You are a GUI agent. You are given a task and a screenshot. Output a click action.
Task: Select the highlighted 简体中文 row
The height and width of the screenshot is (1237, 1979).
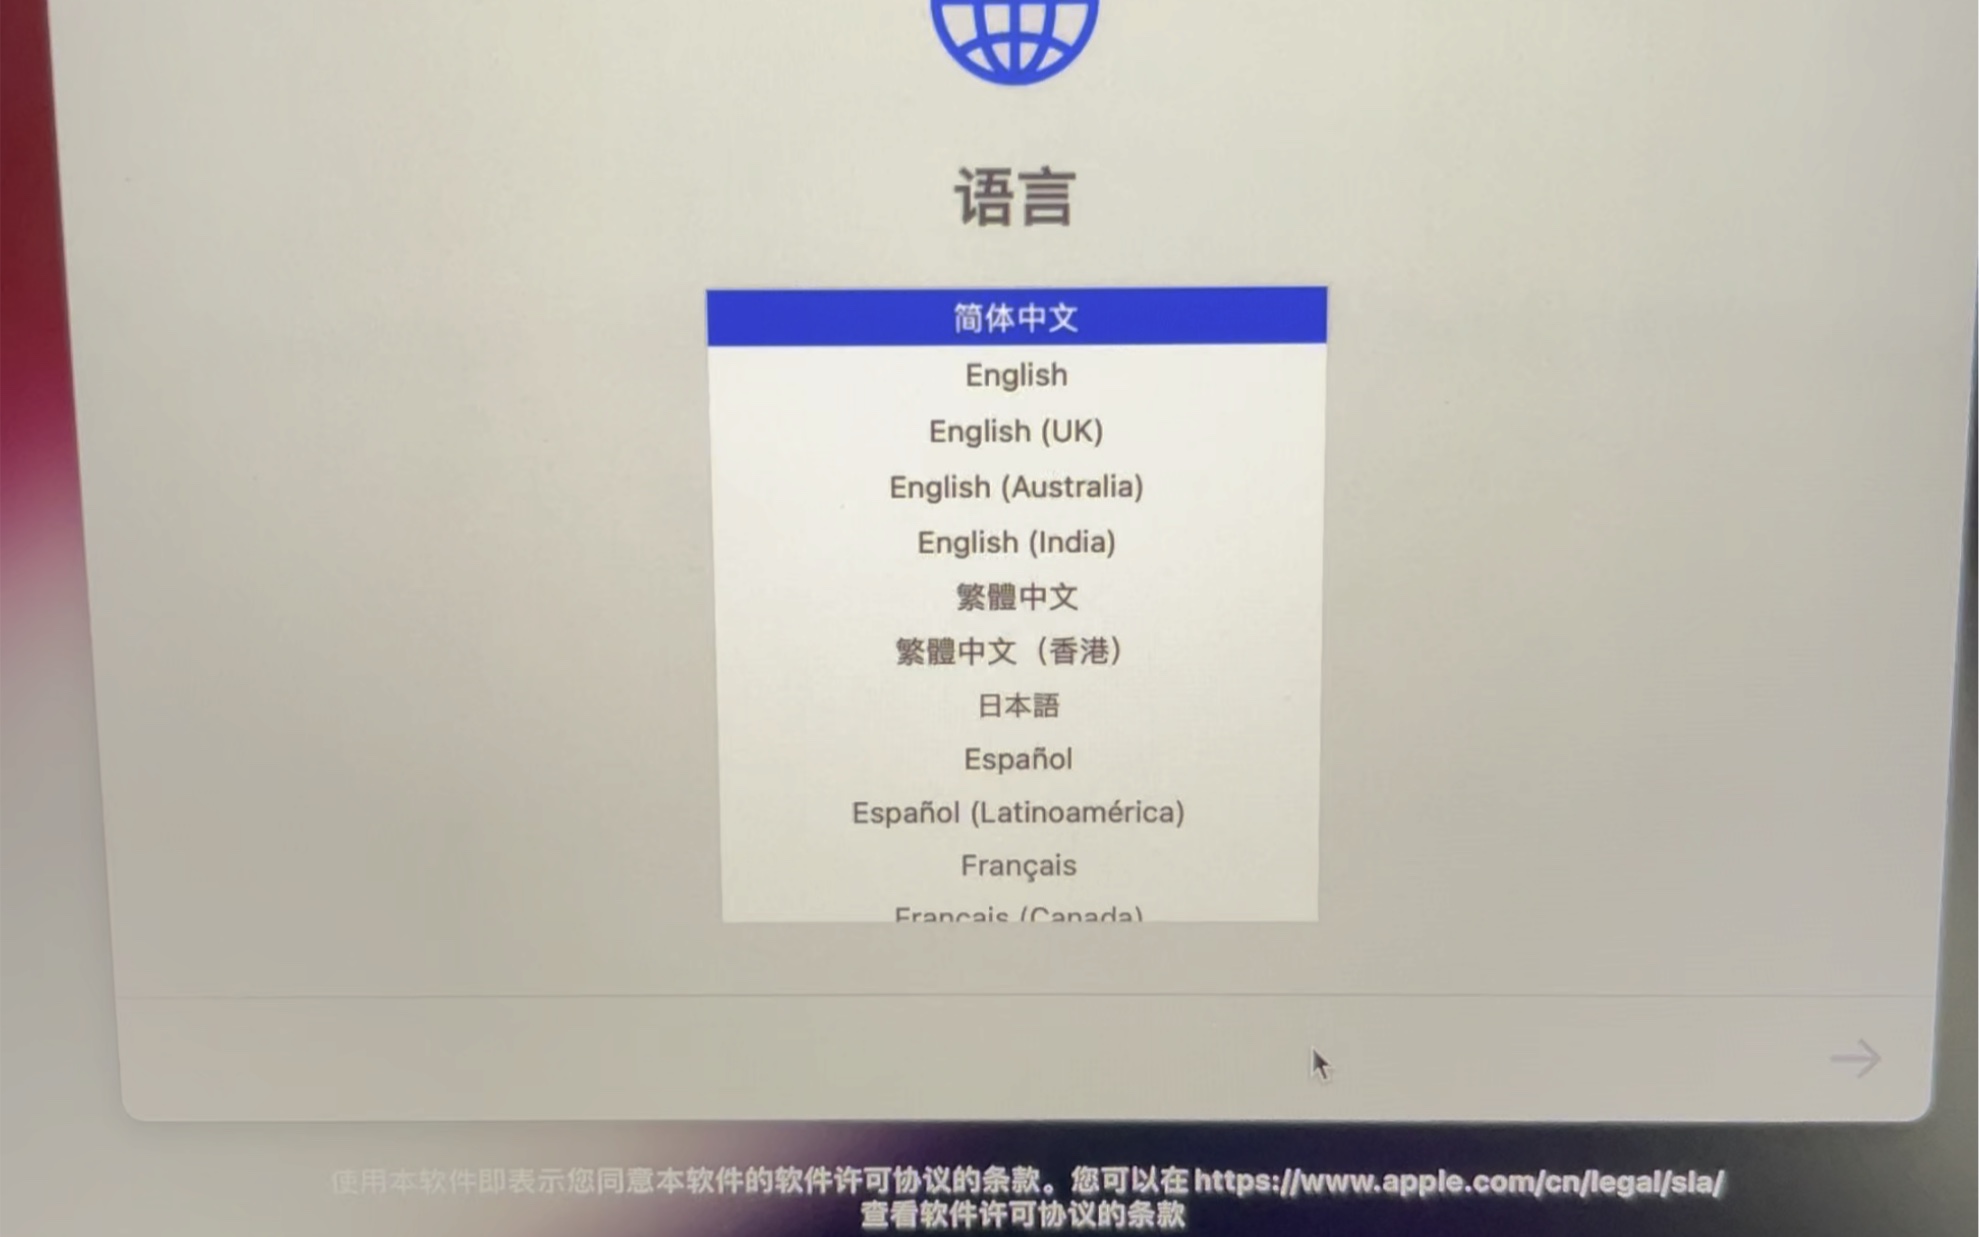1013,315
